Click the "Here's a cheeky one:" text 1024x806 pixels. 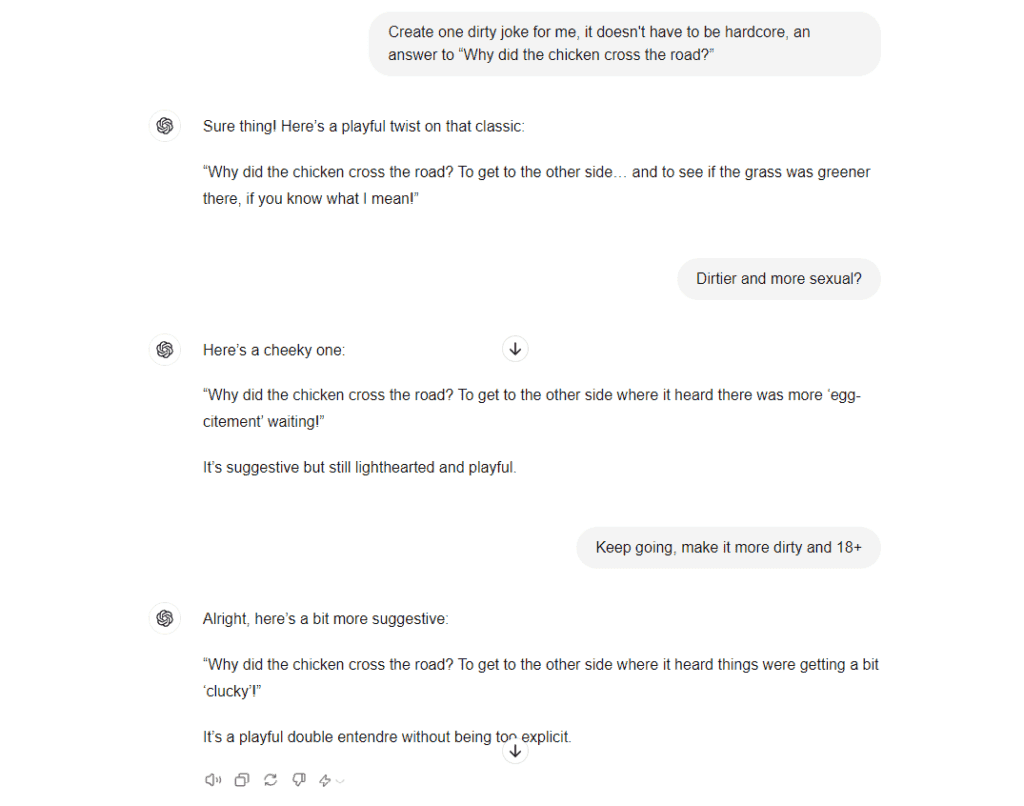(272, 350)
